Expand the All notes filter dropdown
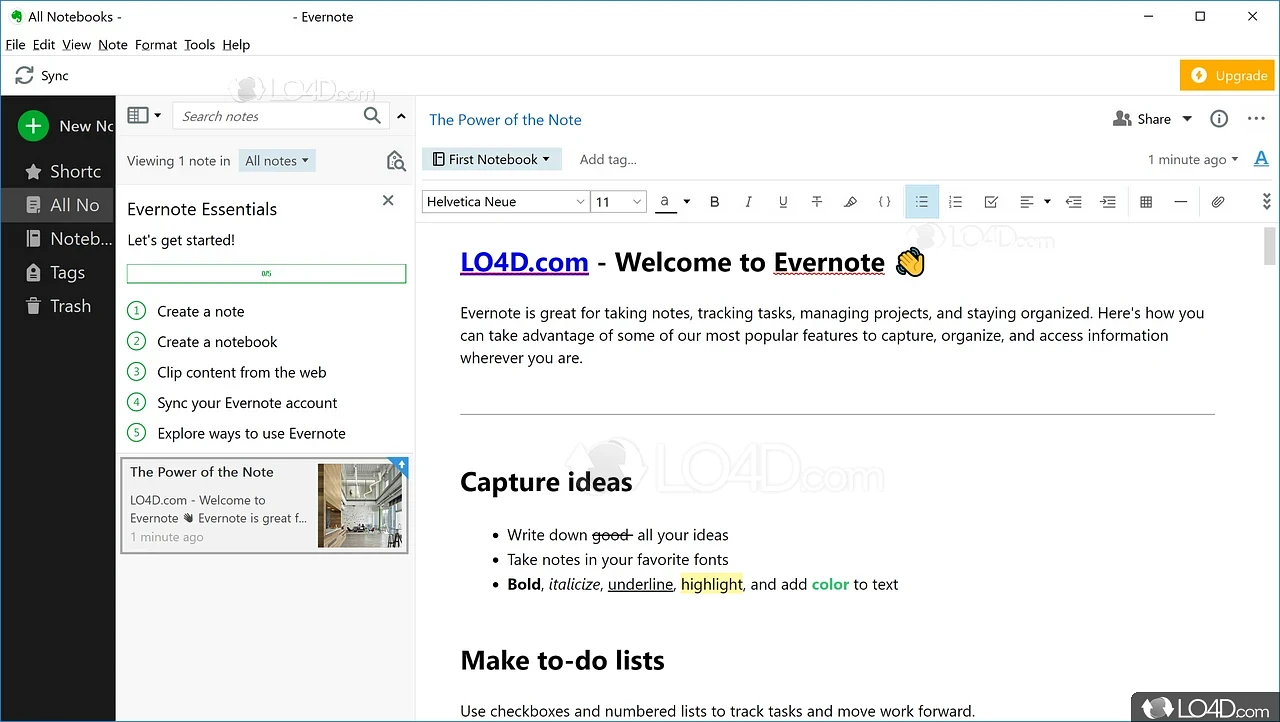Image resolution: width=1280 pixels, height=722 pixels. (277, 160)
